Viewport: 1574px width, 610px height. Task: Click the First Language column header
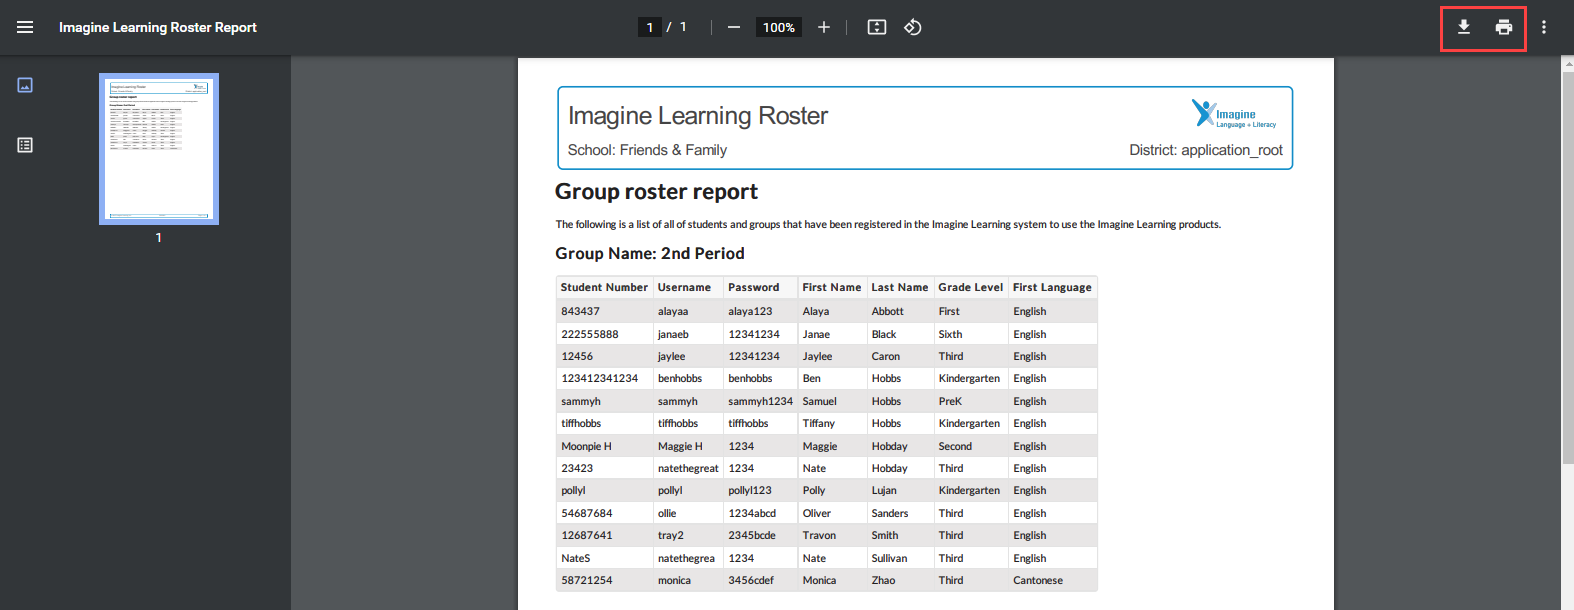[1052, 287]
